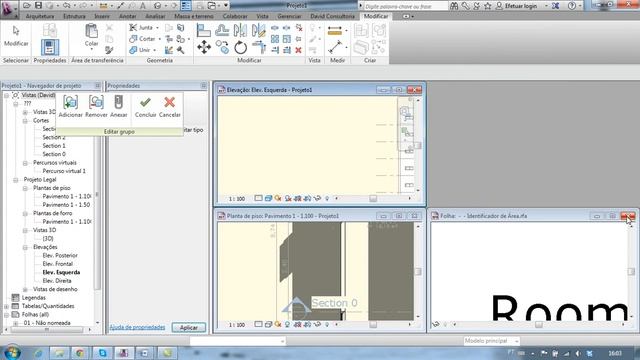This screenshot has height=360, width=640.
Task: Collapse the Cortes tree node
Action: [25, 121]
